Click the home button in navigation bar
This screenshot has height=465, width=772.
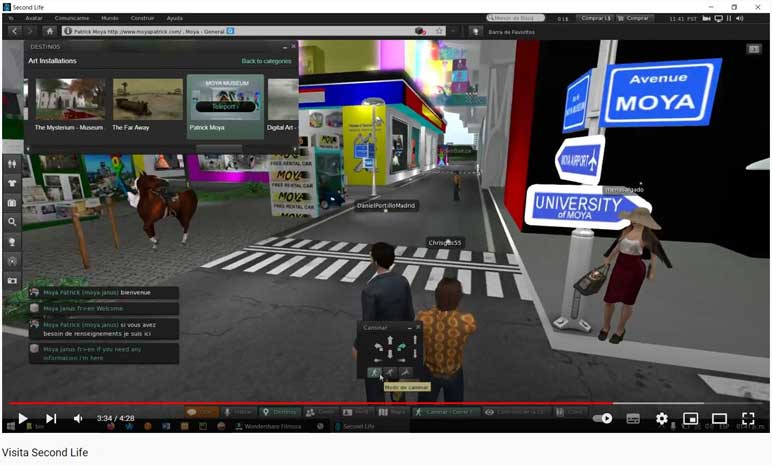click(x=49, y=31)
